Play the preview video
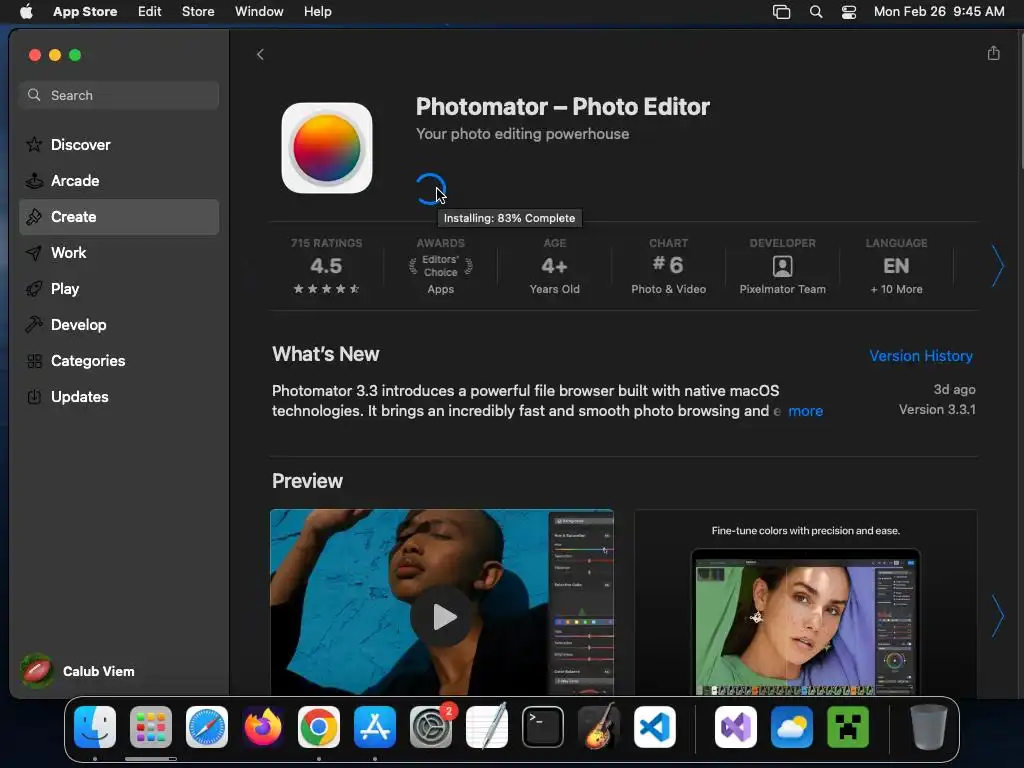 [x=442, y=616]
